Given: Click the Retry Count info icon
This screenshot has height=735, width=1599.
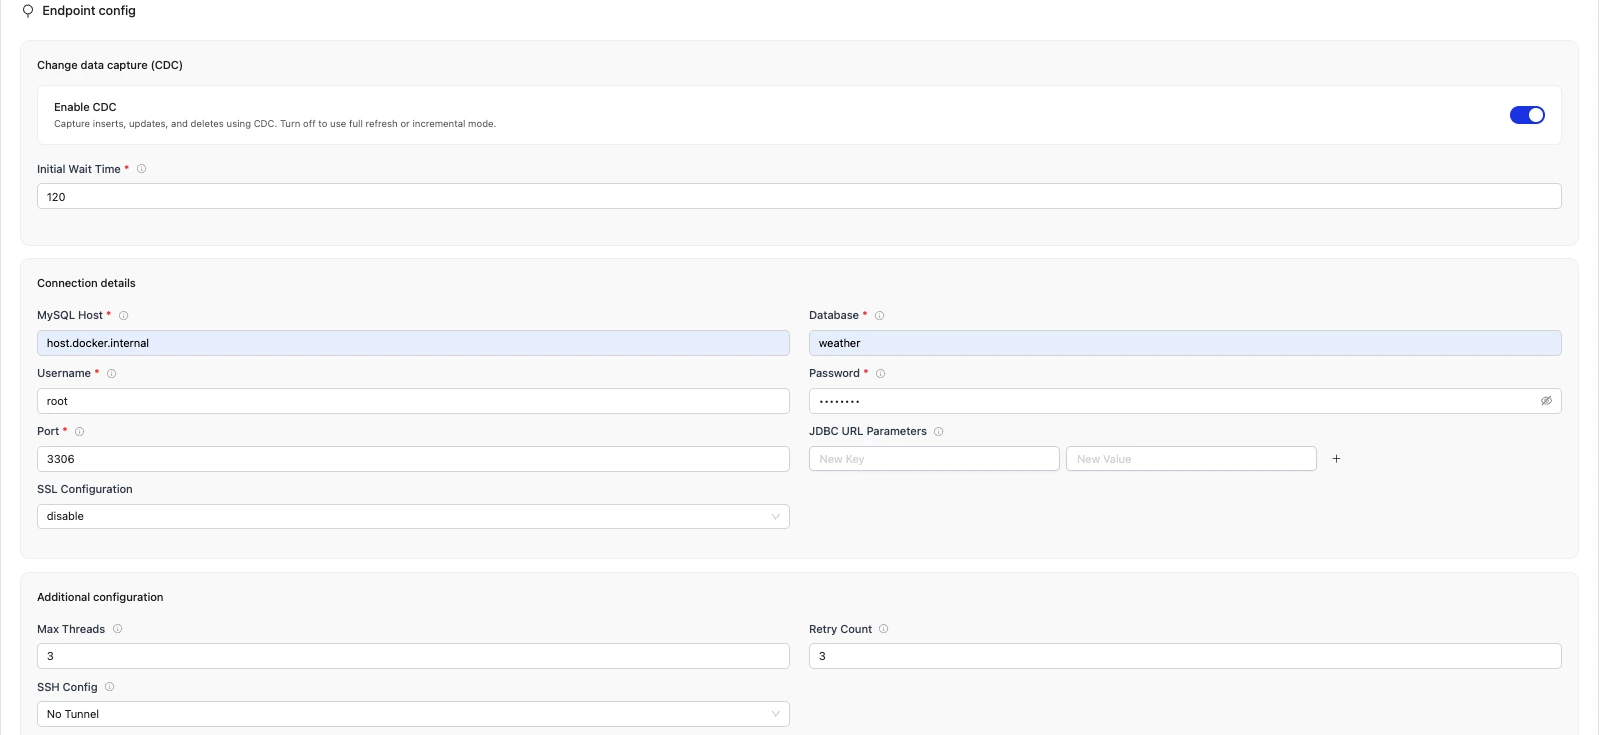Looking at the screenshot, I should (883, 629).
